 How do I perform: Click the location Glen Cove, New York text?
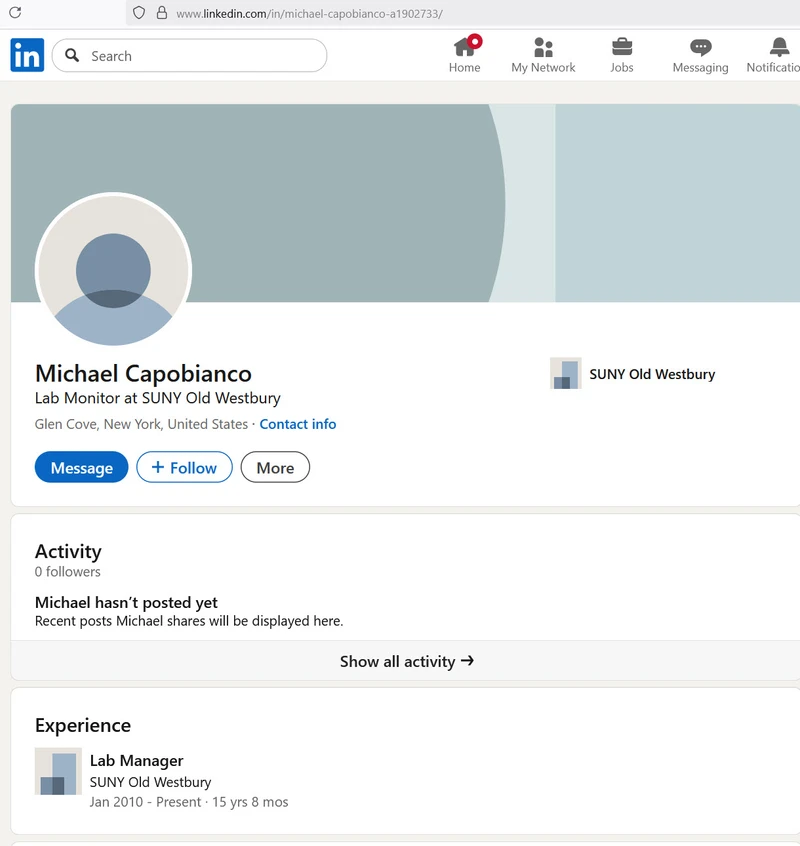[x=141, y=424]
